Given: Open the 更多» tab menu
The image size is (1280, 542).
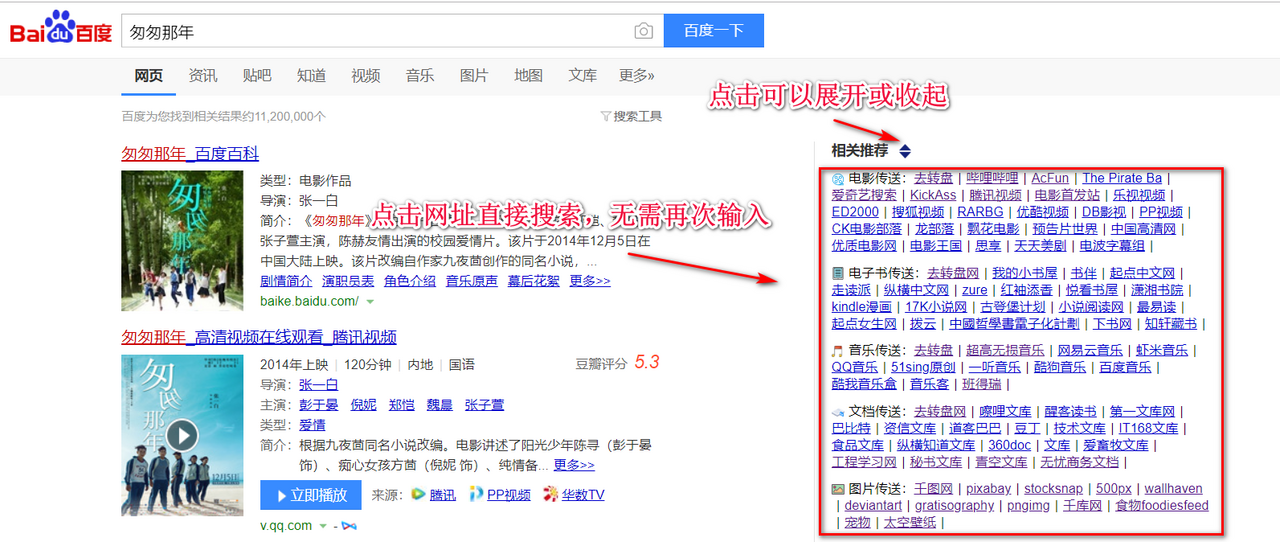Looking at the screenshot, I should pos(637,76).
